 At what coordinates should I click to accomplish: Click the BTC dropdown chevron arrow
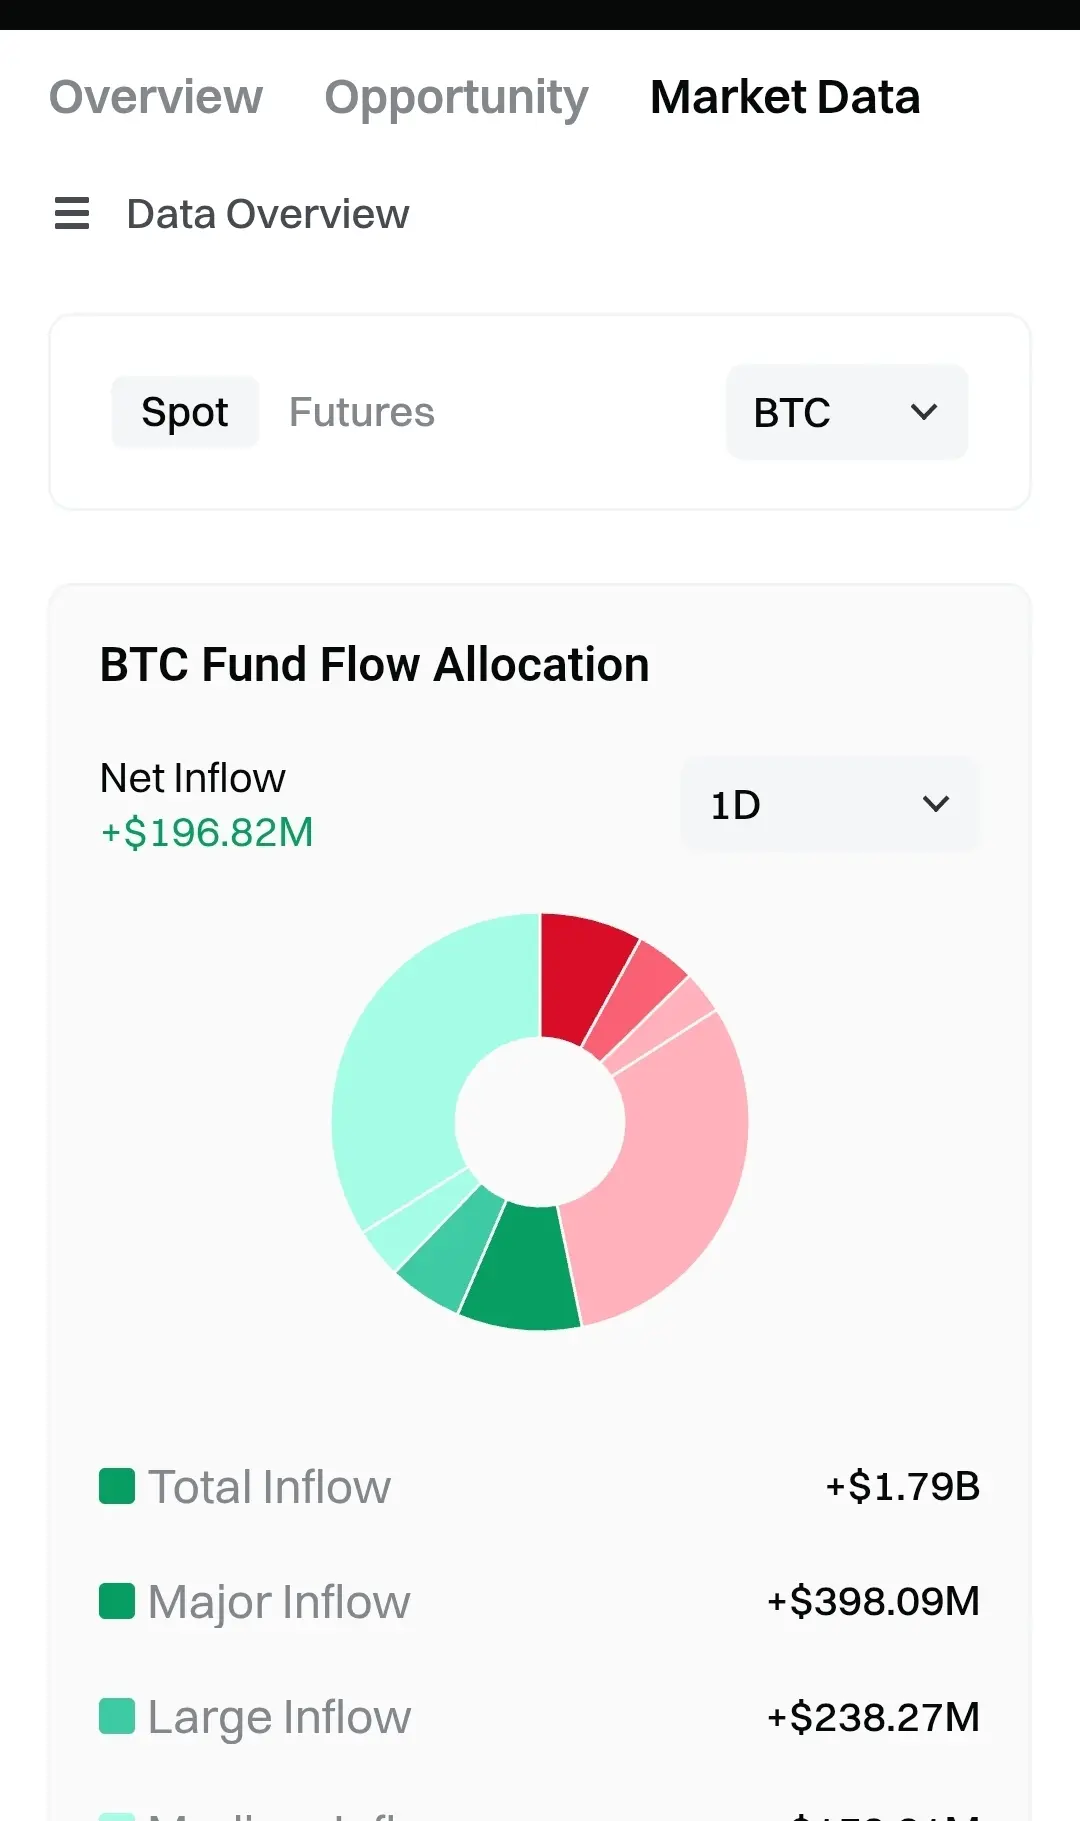tap(924, 412)
